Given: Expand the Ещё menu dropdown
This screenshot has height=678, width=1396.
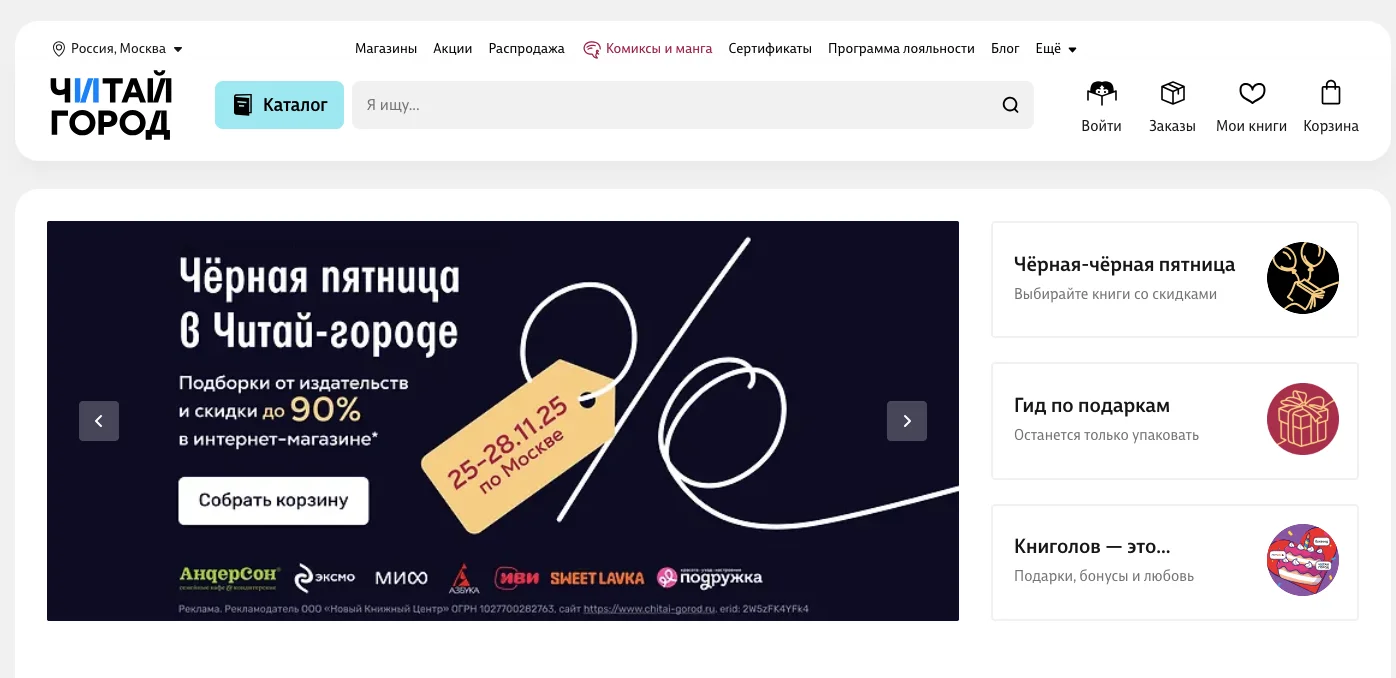Looking at the screenshot, I should (x=1055, y=48).
